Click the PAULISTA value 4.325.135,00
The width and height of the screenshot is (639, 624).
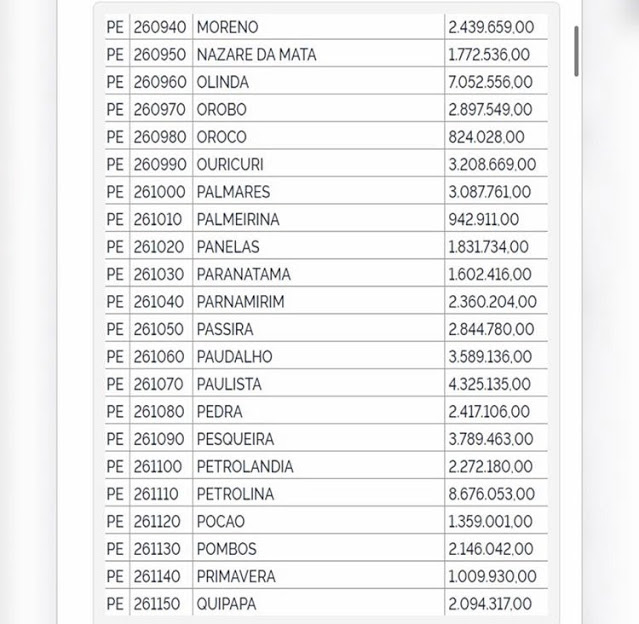click(489, 384)
